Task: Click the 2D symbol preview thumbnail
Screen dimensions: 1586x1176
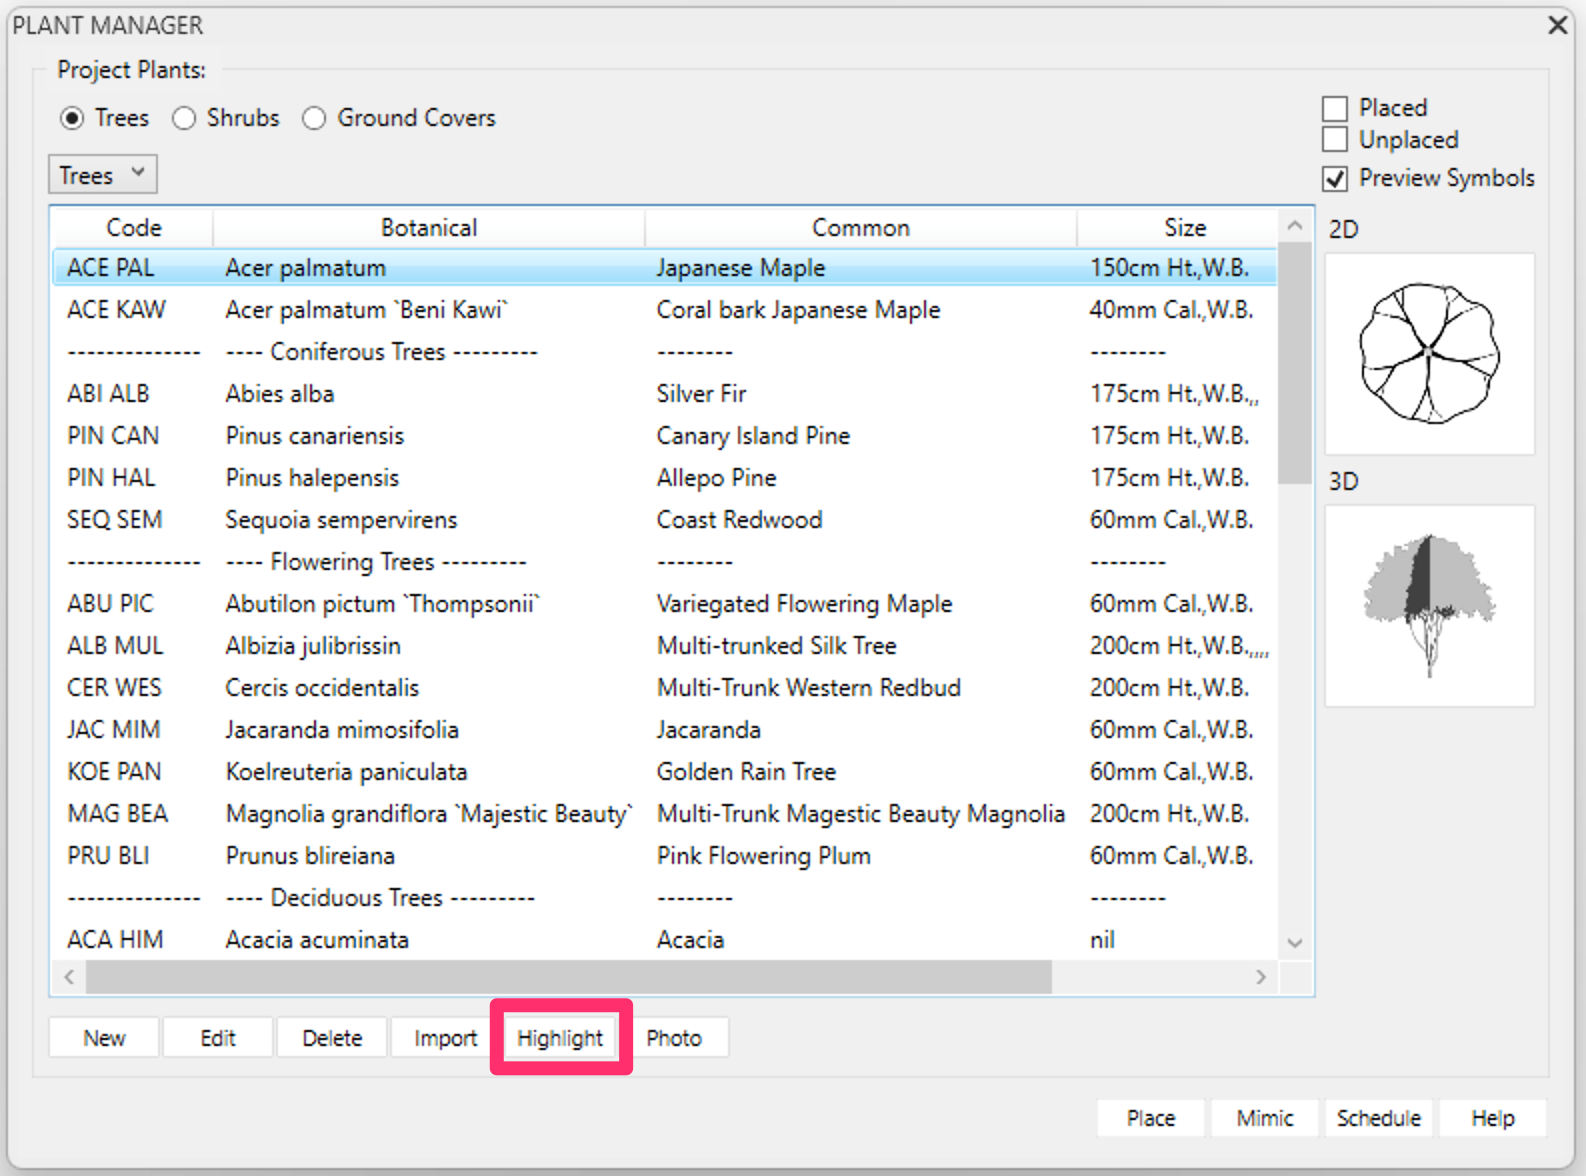Action: (1430, 354)
